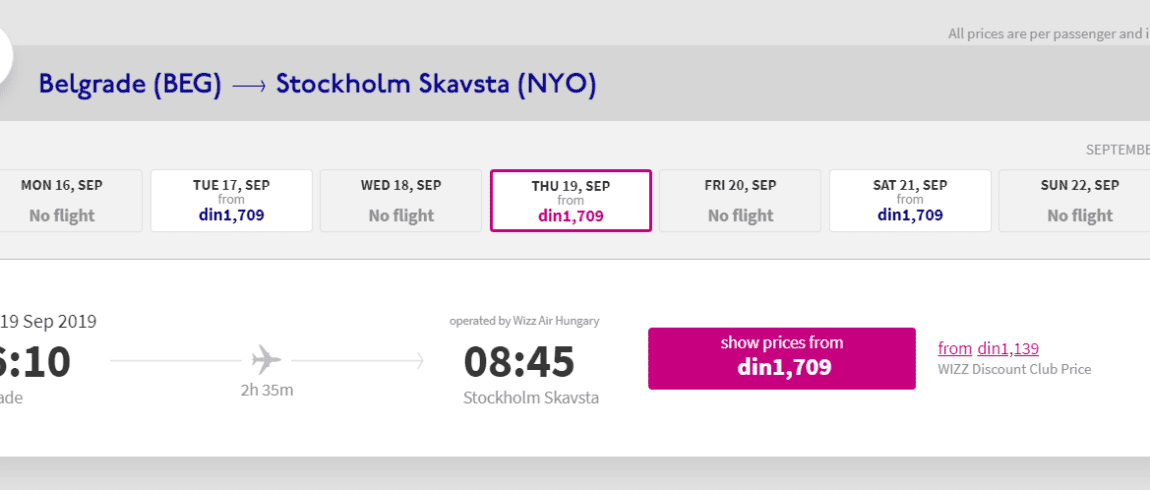
Task: Click the 08:45 arrival time
Action: click(519, 362)
